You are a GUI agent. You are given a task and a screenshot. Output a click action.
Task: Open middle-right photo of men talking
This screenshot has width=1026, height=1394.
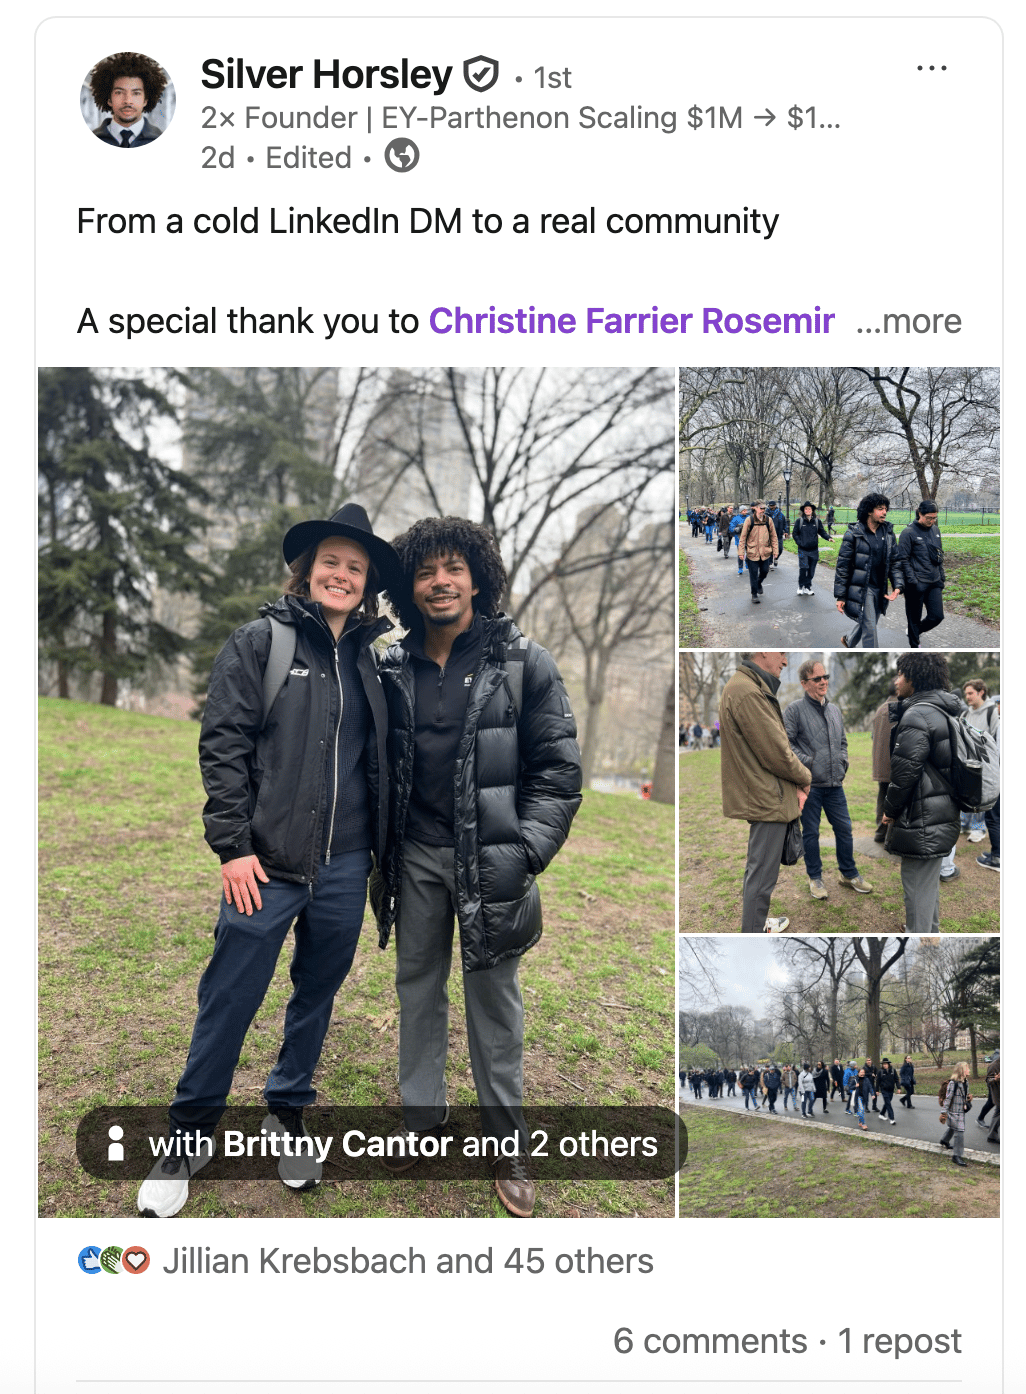click(x=839, y=792)
